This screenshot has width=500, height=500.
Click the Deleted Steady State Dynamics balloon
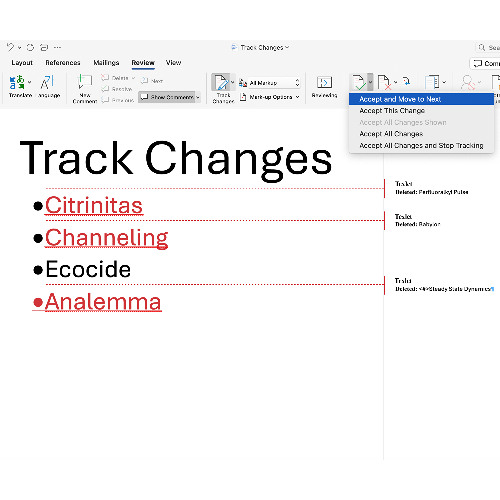pos(444,285)
